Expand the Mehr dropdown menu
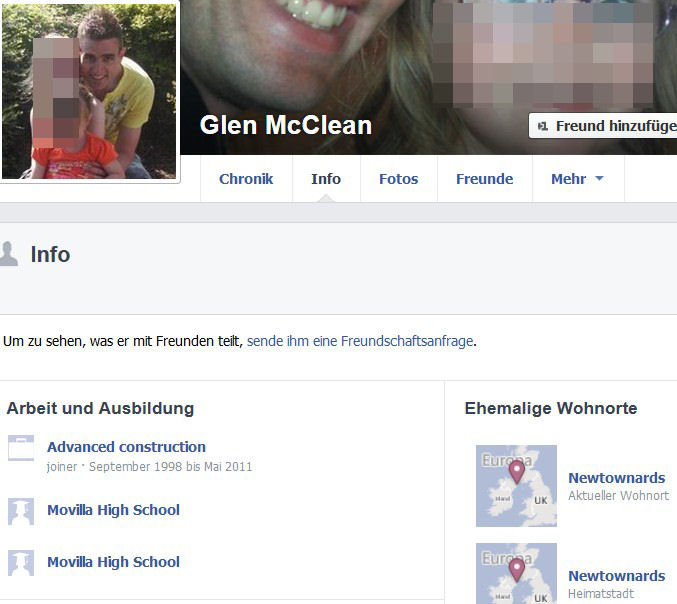The height and width of the screenshot is (604, 677). coord(578,179)
